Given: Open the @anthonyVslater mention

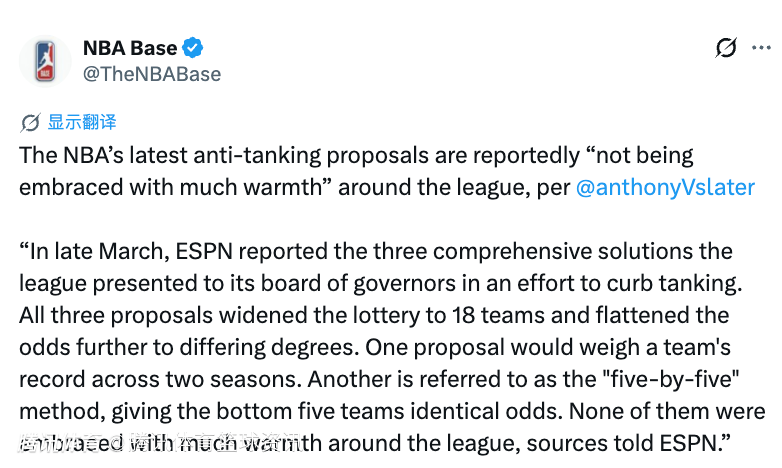Looking at the screenshot, I should tap(665, 187).
